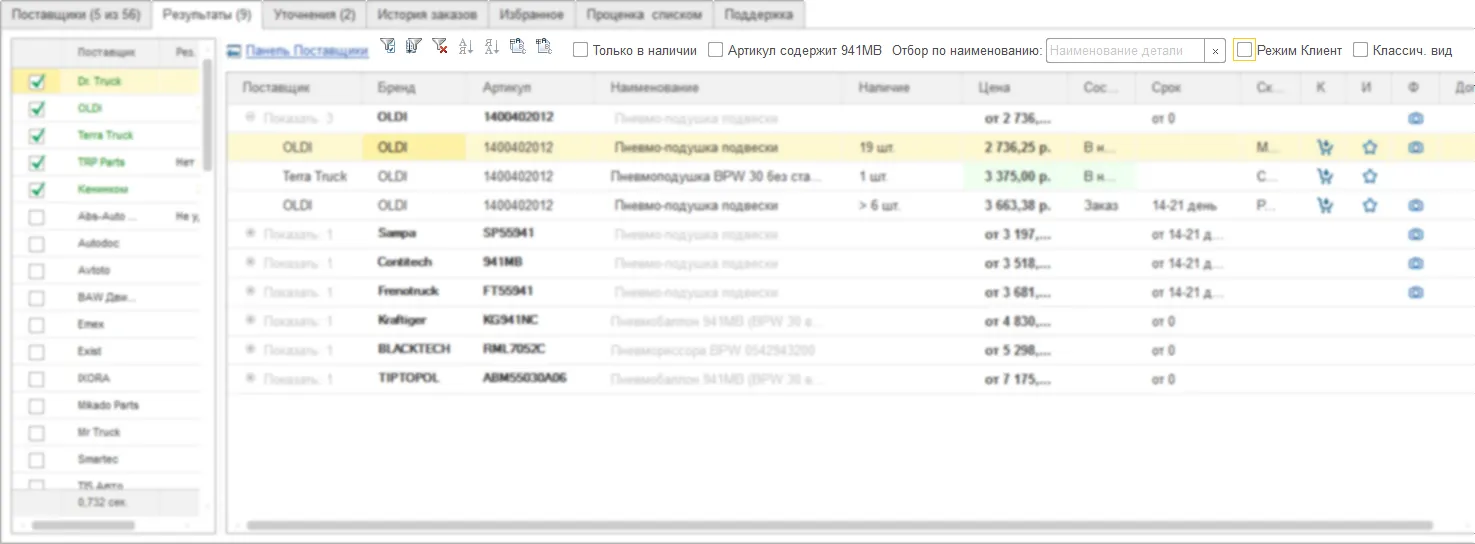Click the last copy-table toolbar icon
Screen dimensions: 1475x544
click(544, 46)
